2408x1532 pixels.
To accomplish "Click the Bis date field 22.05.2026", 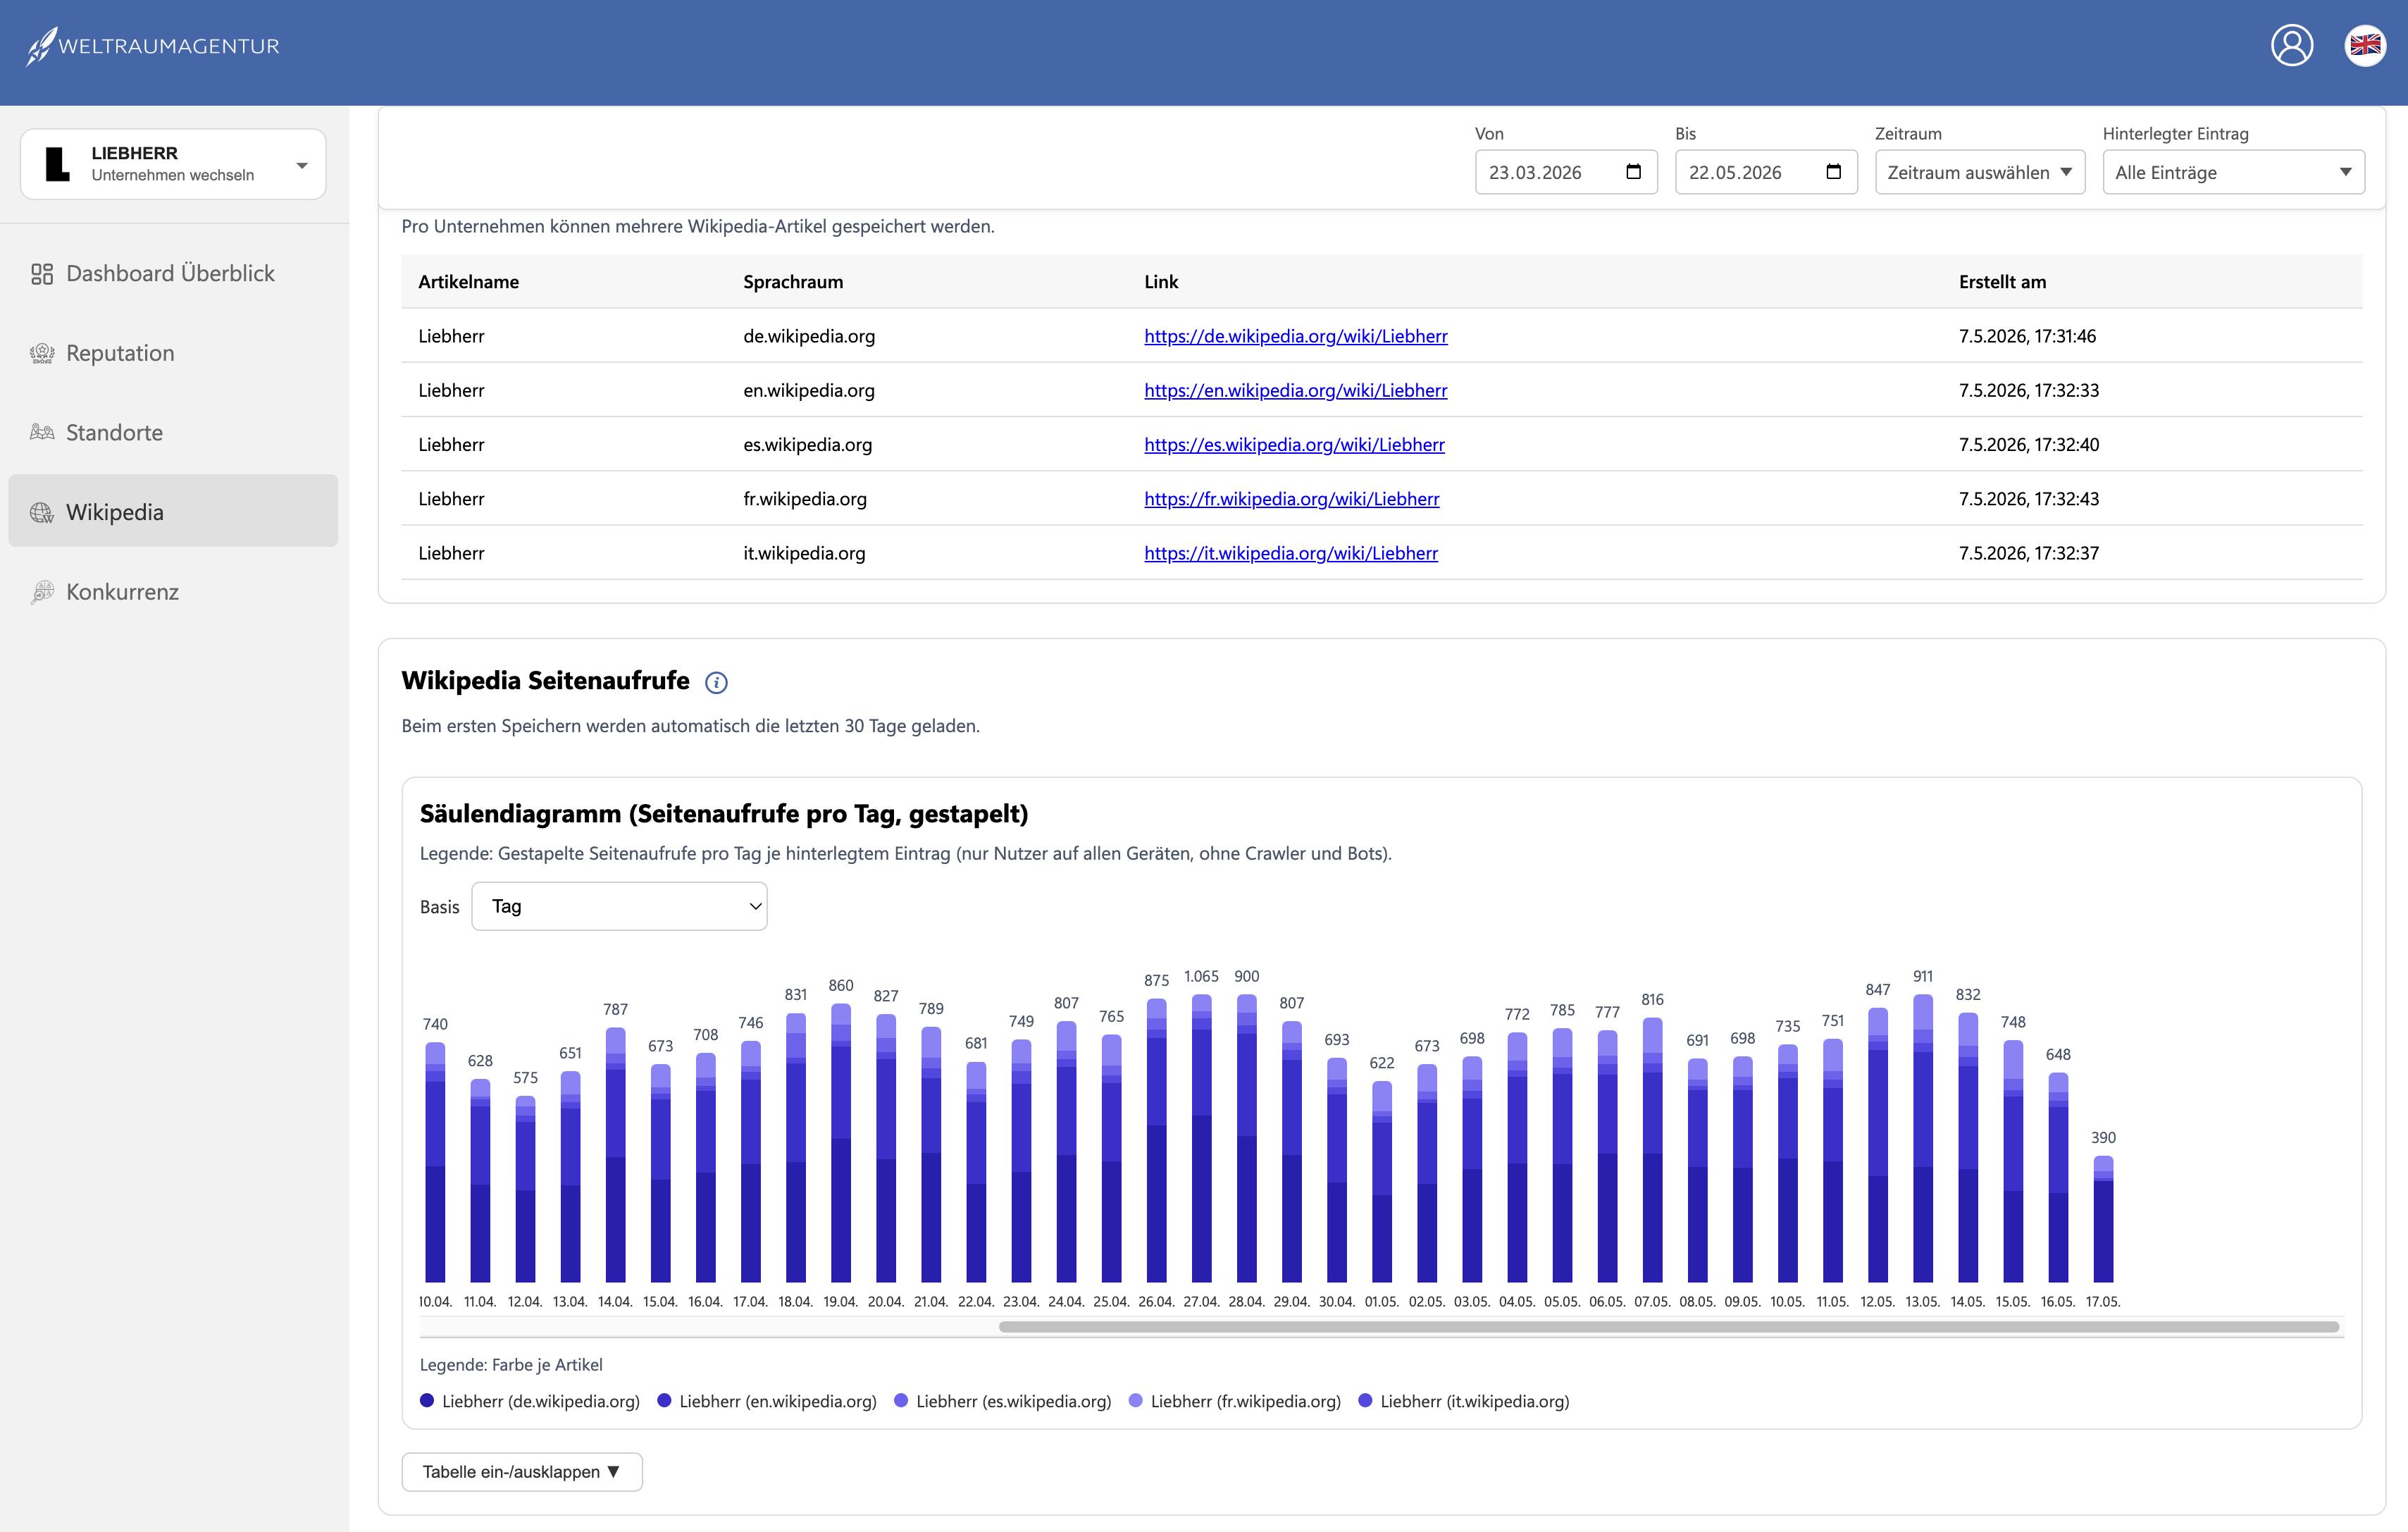I will click(1766, 172).
